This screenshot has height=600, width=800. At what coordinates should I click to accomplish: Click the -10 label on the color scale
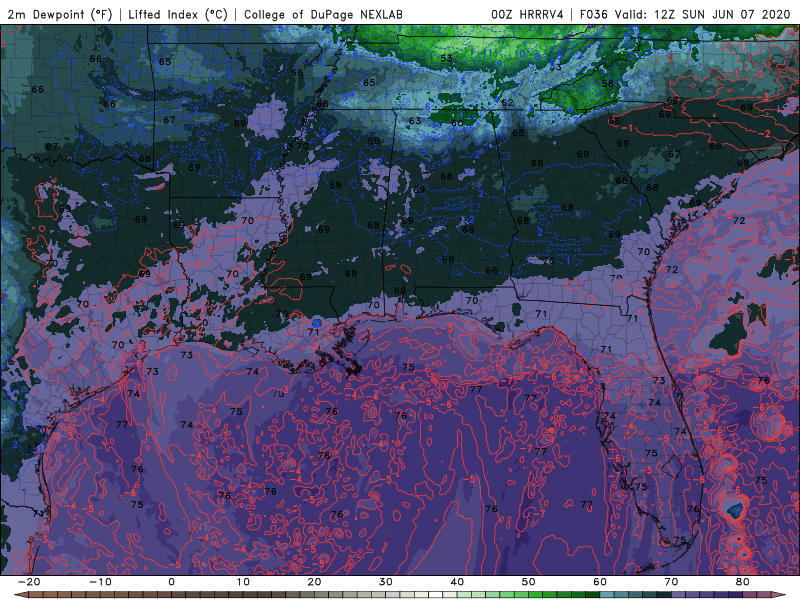click(100, 582)
